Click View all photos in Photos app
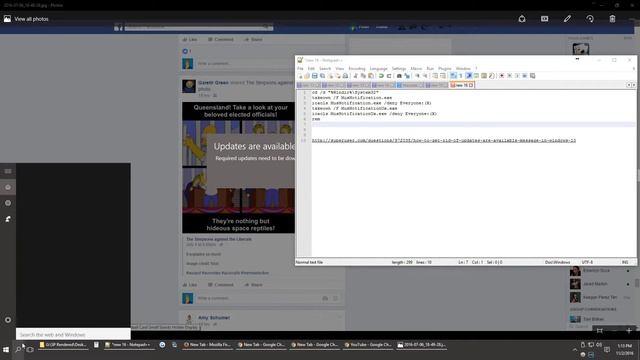 26,19
